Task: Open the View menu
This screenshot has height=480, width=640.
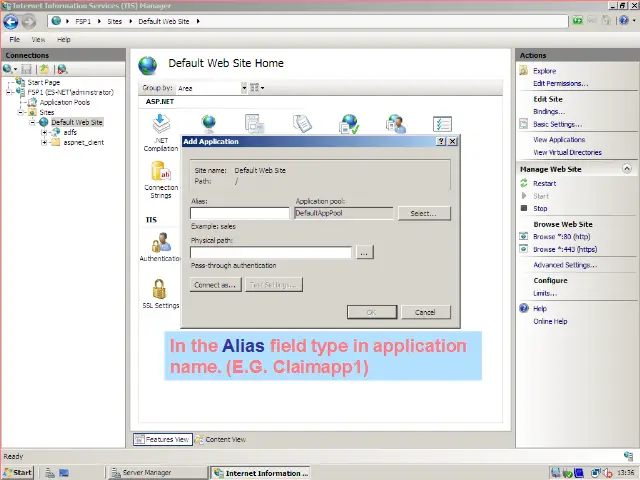Action: 38,39
